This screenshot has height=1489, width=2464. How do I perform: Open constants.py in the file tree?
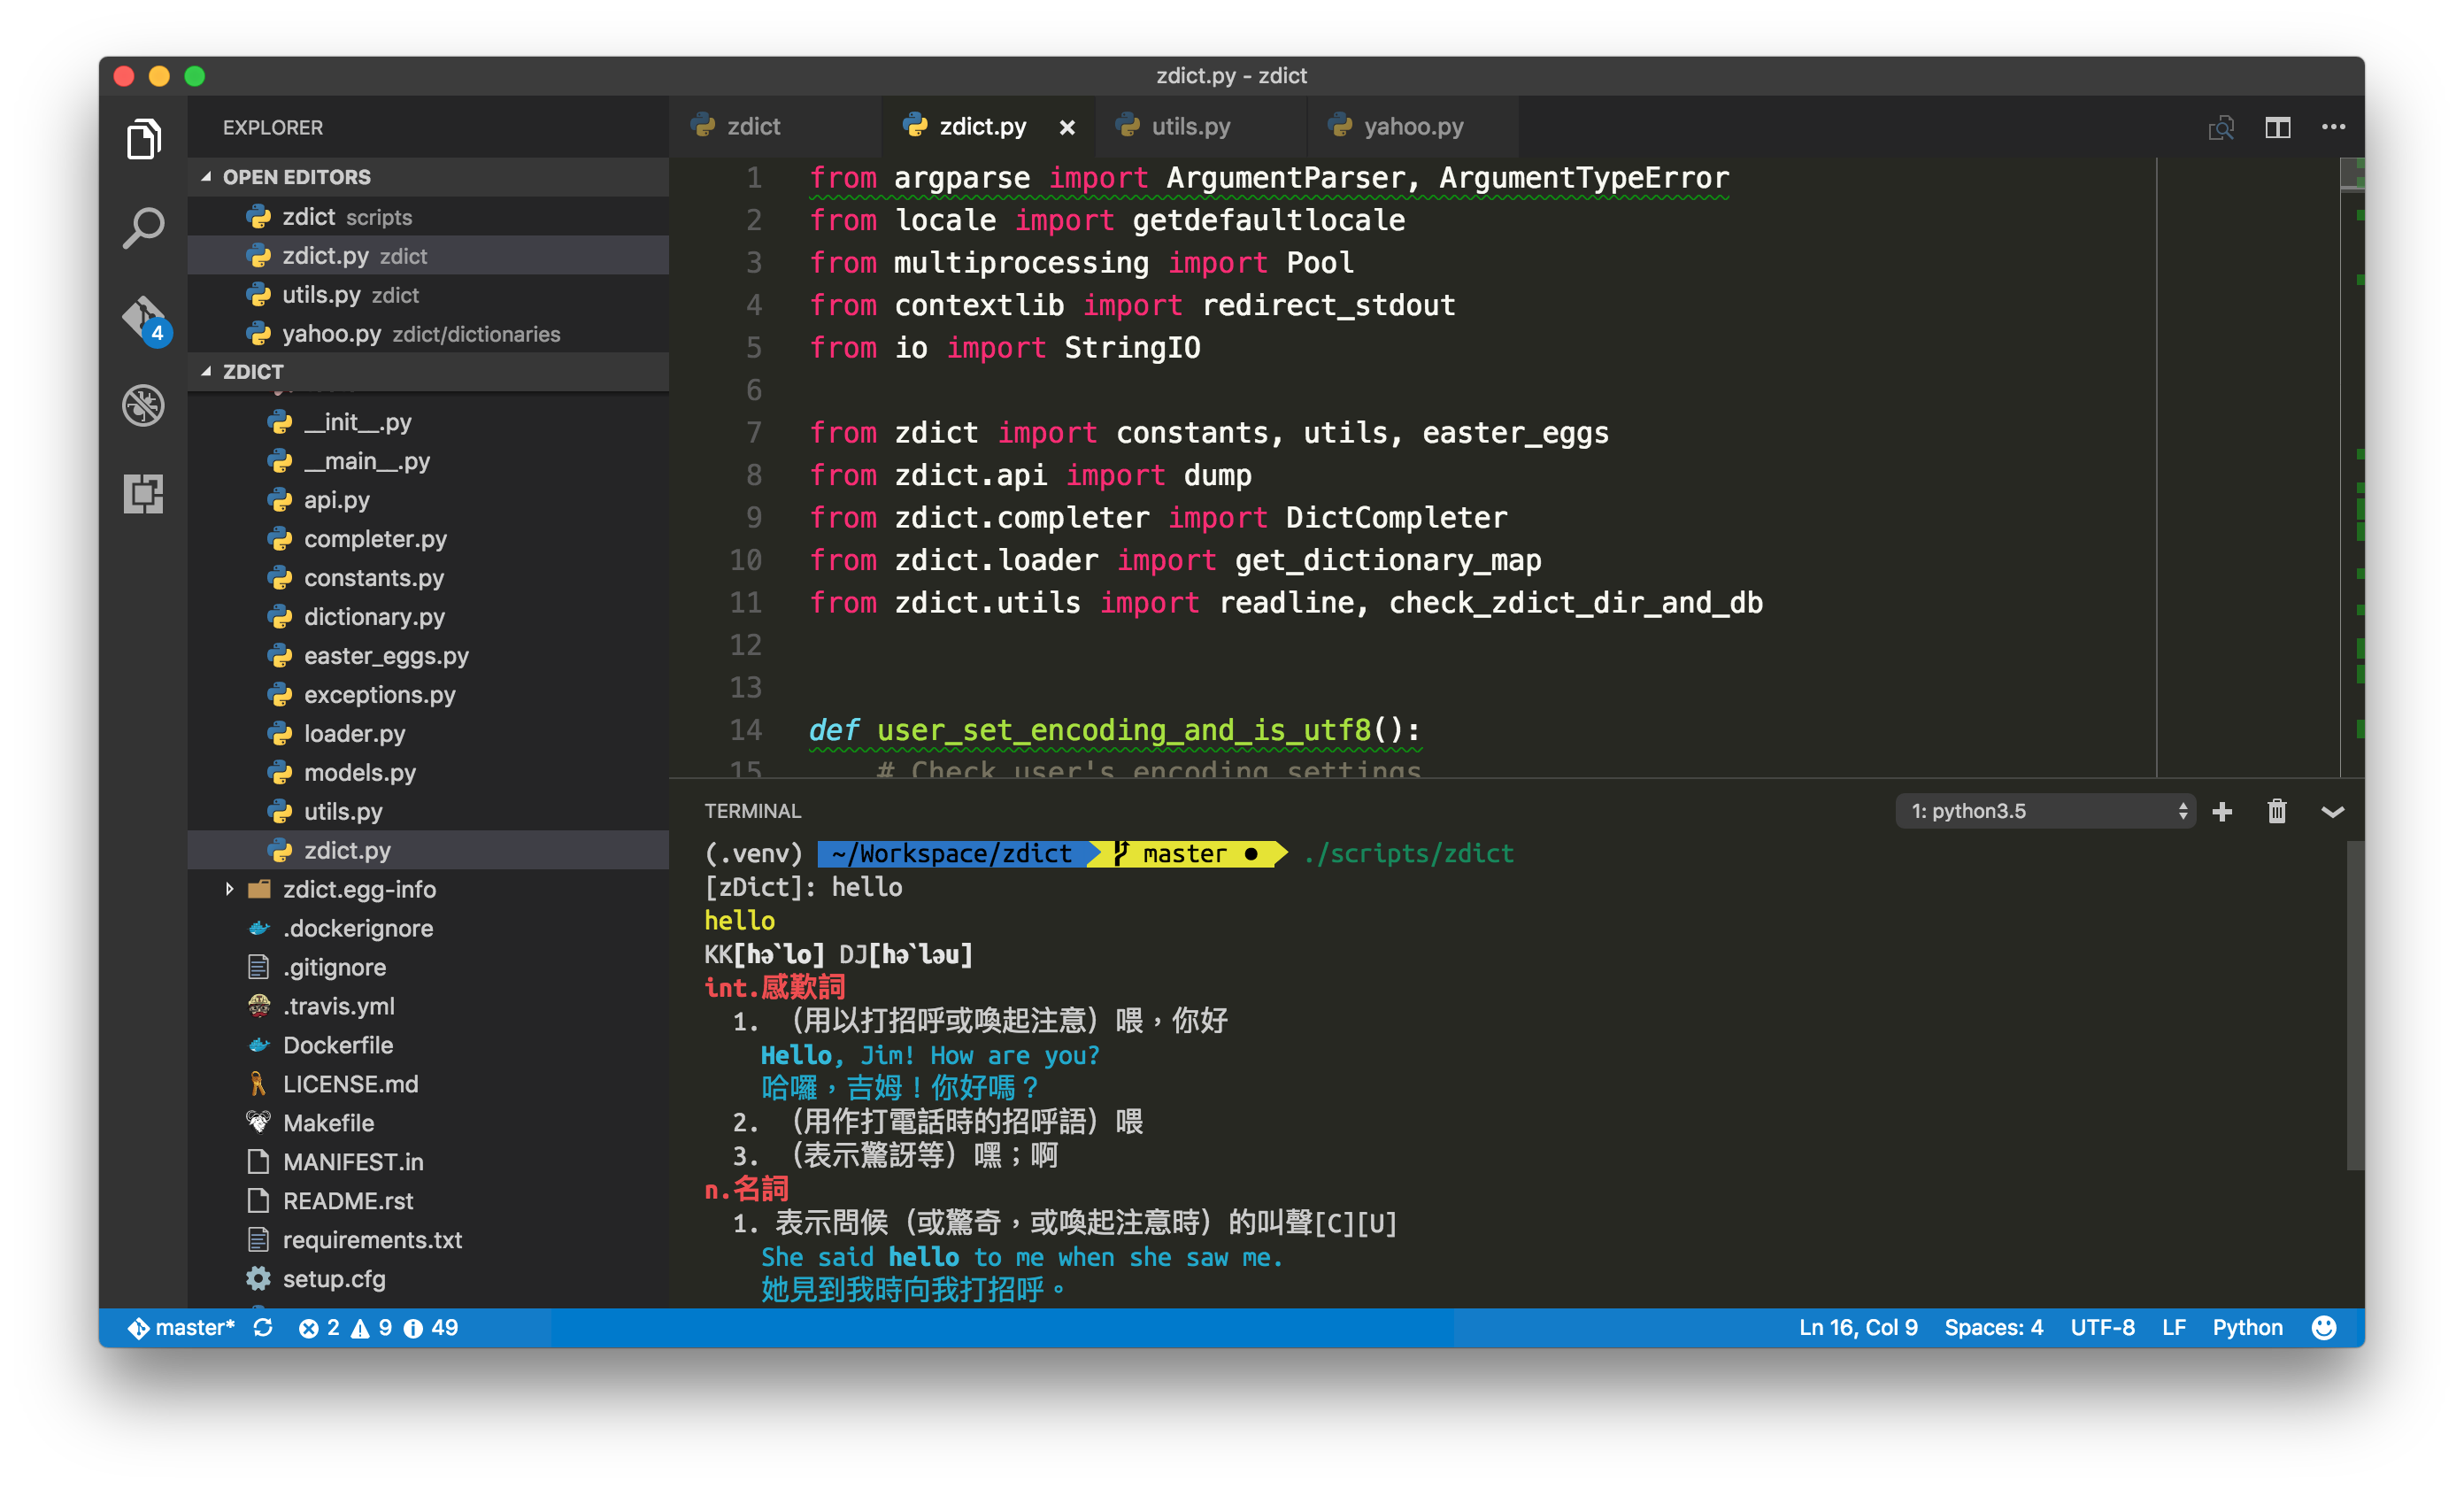[428, 578]
